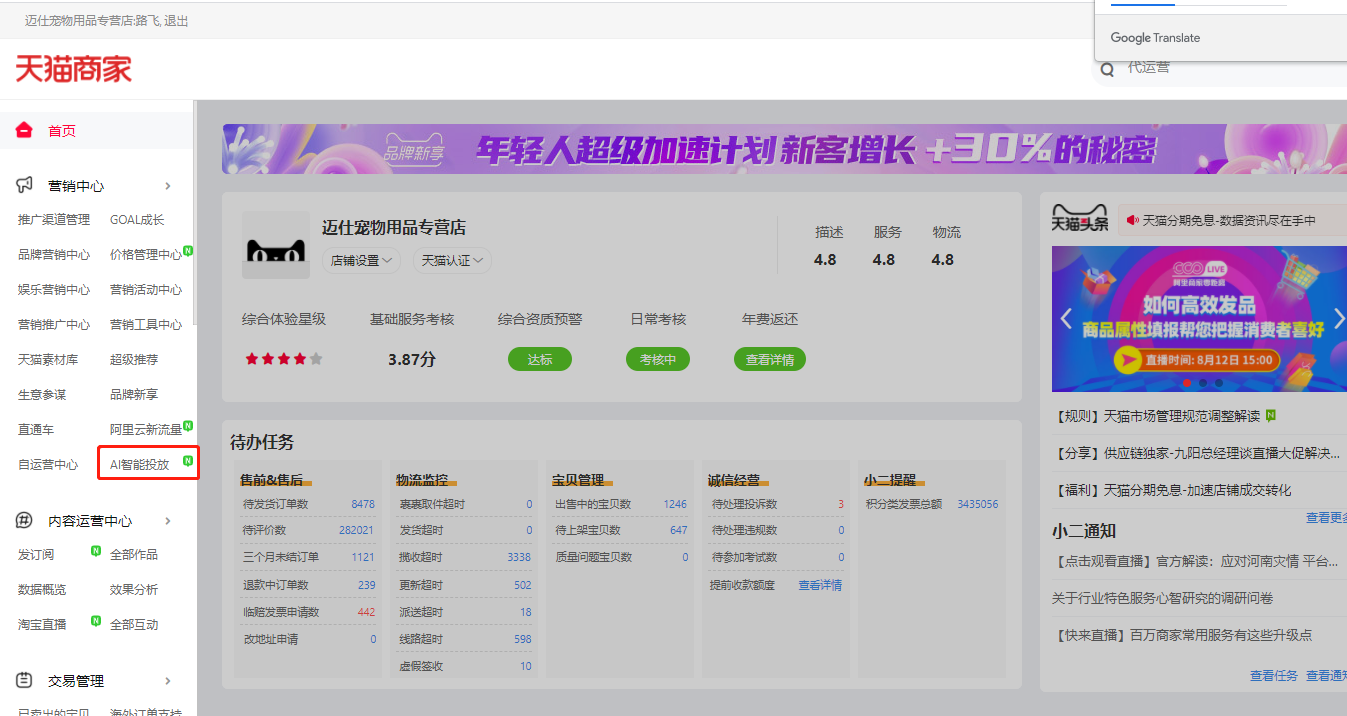Click the speaker icon in the news ticker

tap(1132, 220)
